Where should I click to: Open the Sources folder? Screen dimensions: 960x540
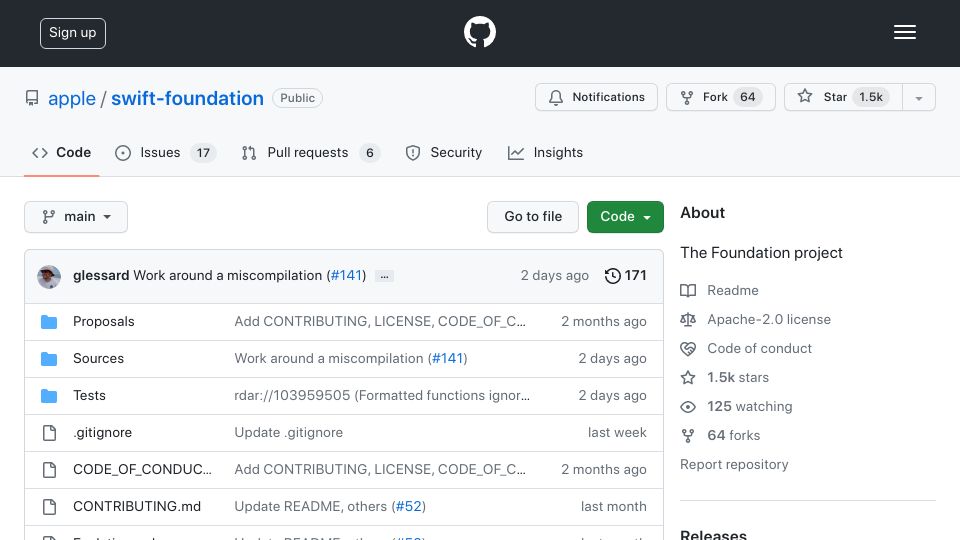[98, 358]
